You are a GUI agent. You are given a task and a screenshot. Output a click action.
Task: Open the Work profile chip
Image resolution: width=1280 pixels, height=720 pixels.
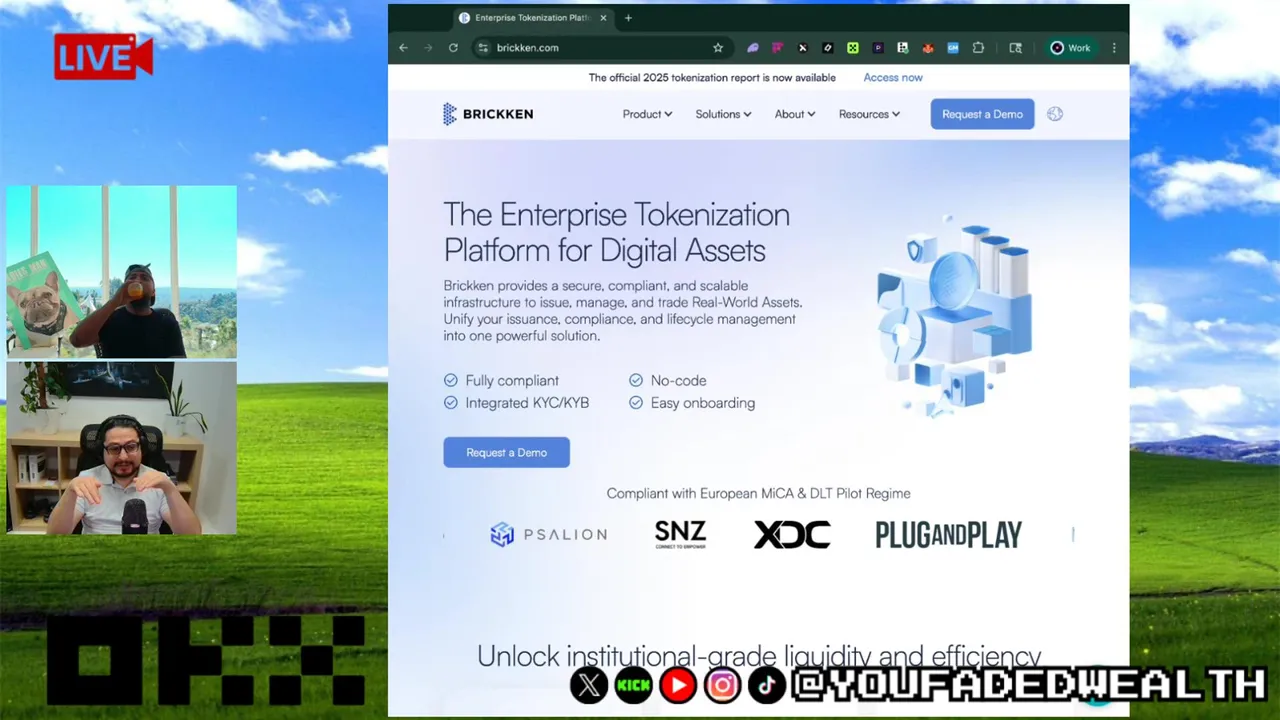pos(1070,48)
